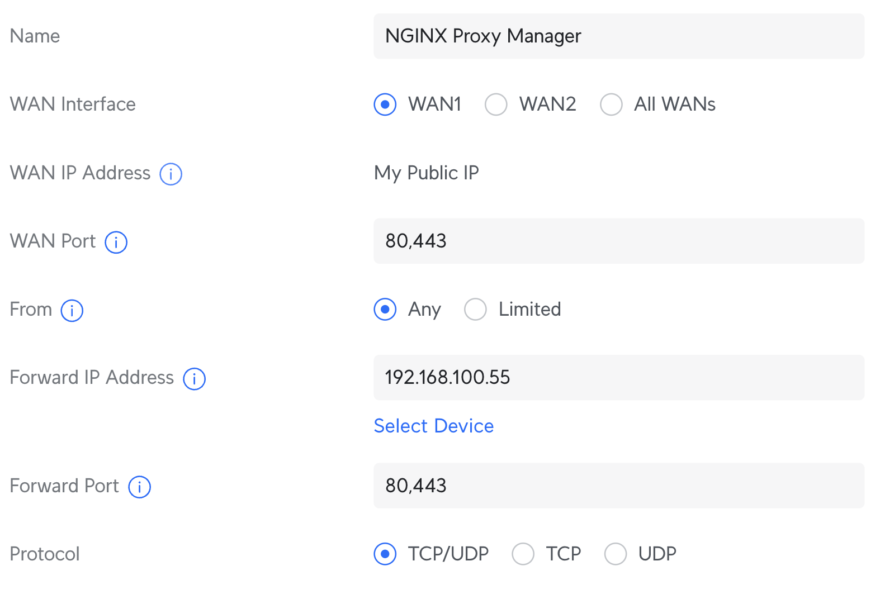Open the Forward Port info tooltip
Image resolution: width=880 pixels, height=599 pixels.
point(139,487)
